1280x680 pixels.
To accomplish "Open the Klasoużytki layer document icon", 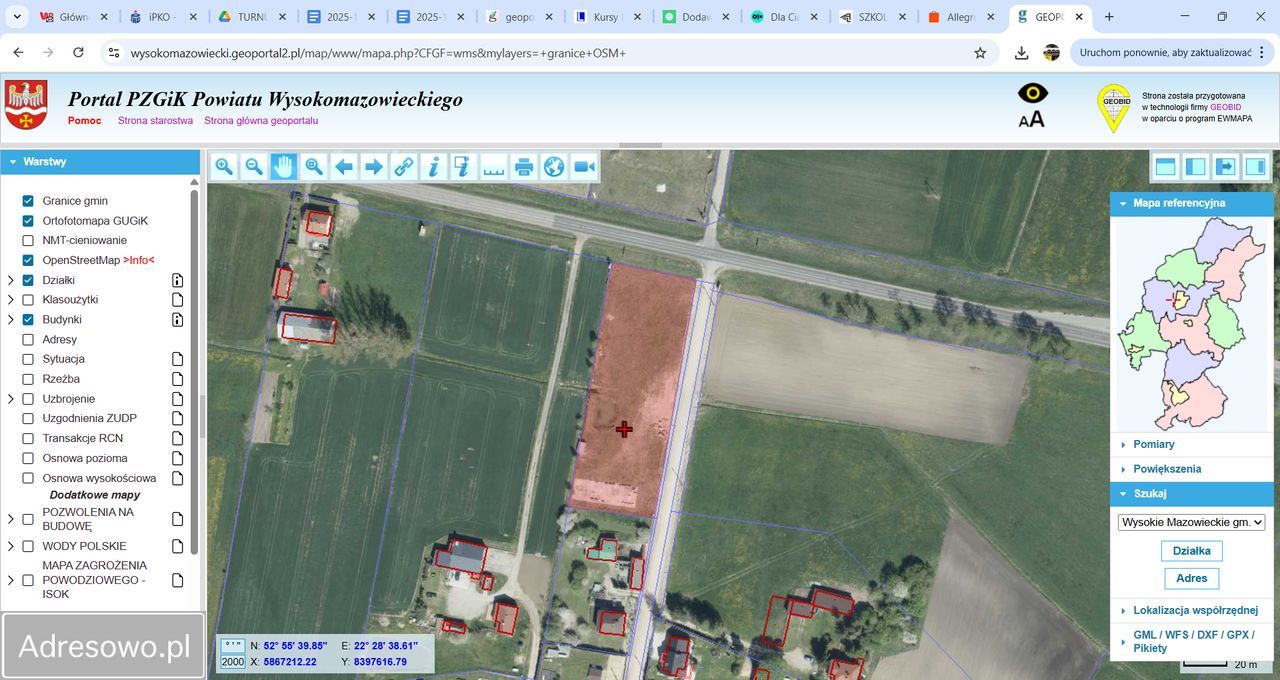I will [x=177, y=300].
